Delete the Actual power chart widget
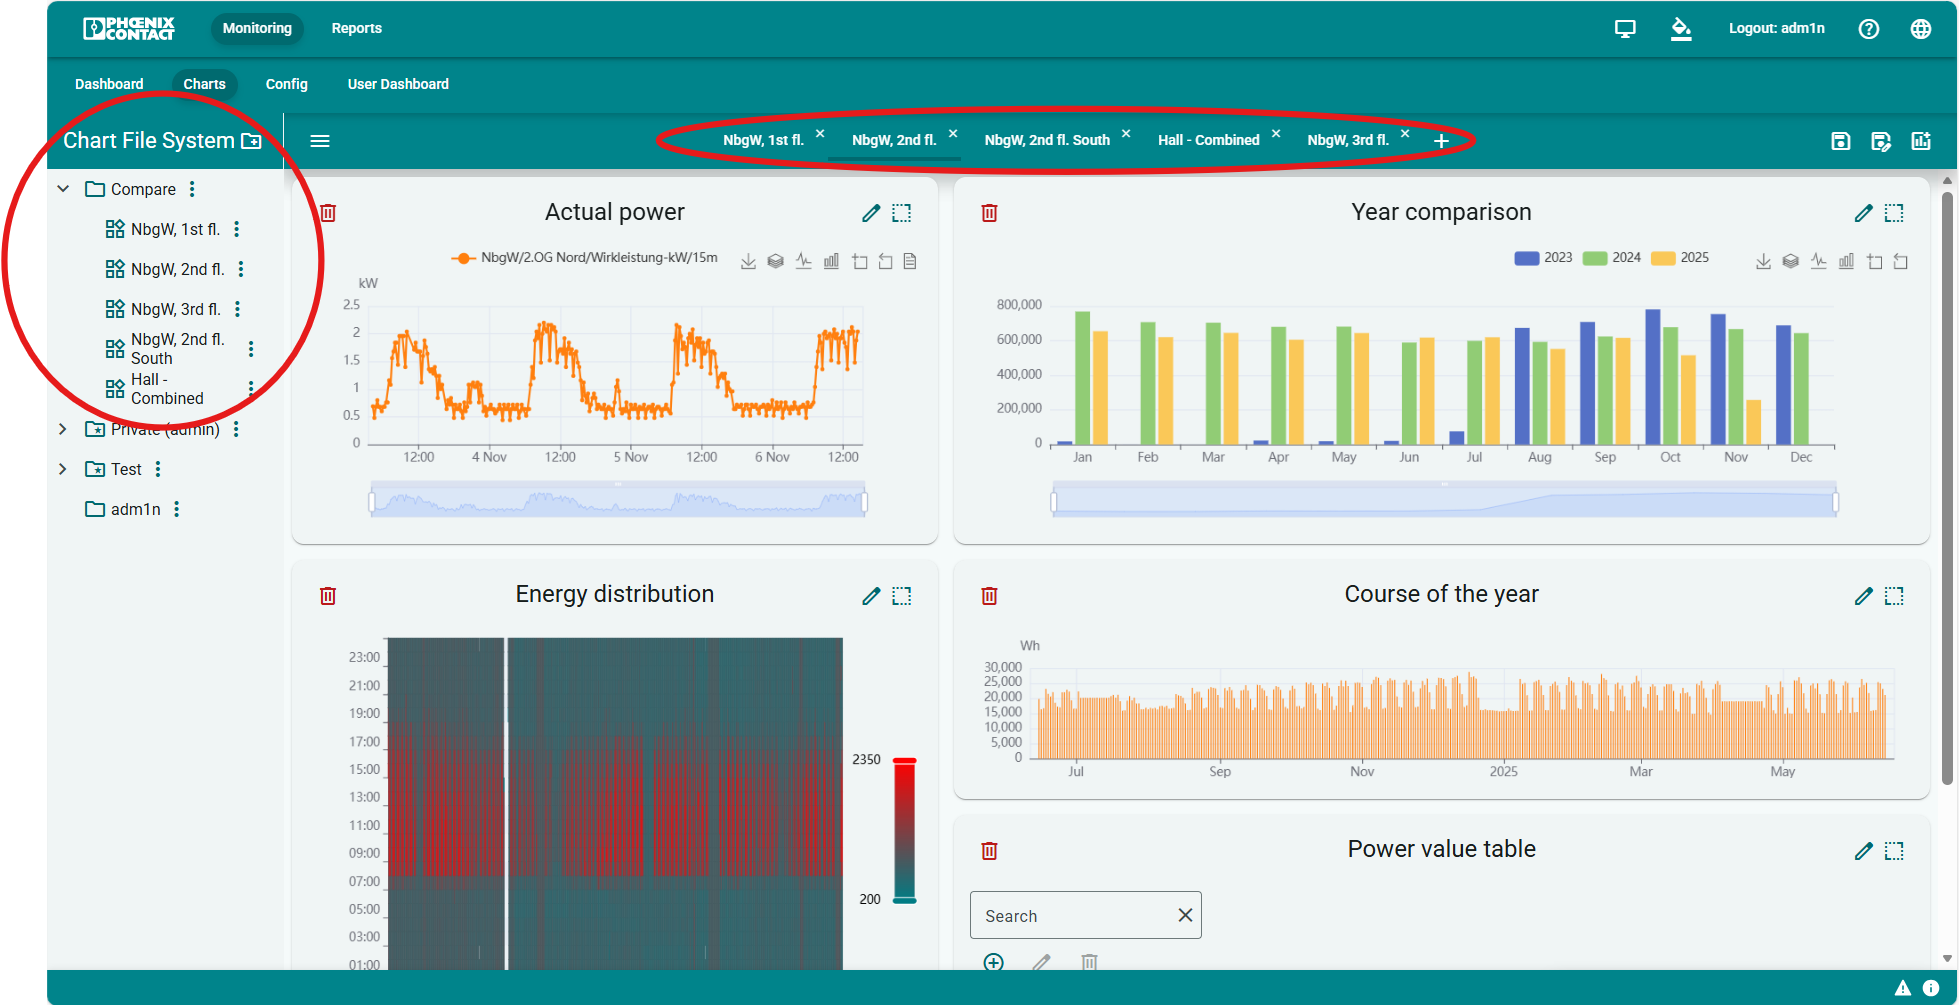The height and width of the screenshot is (1005, 1959). pyautogui.click(x=328, y=213)
